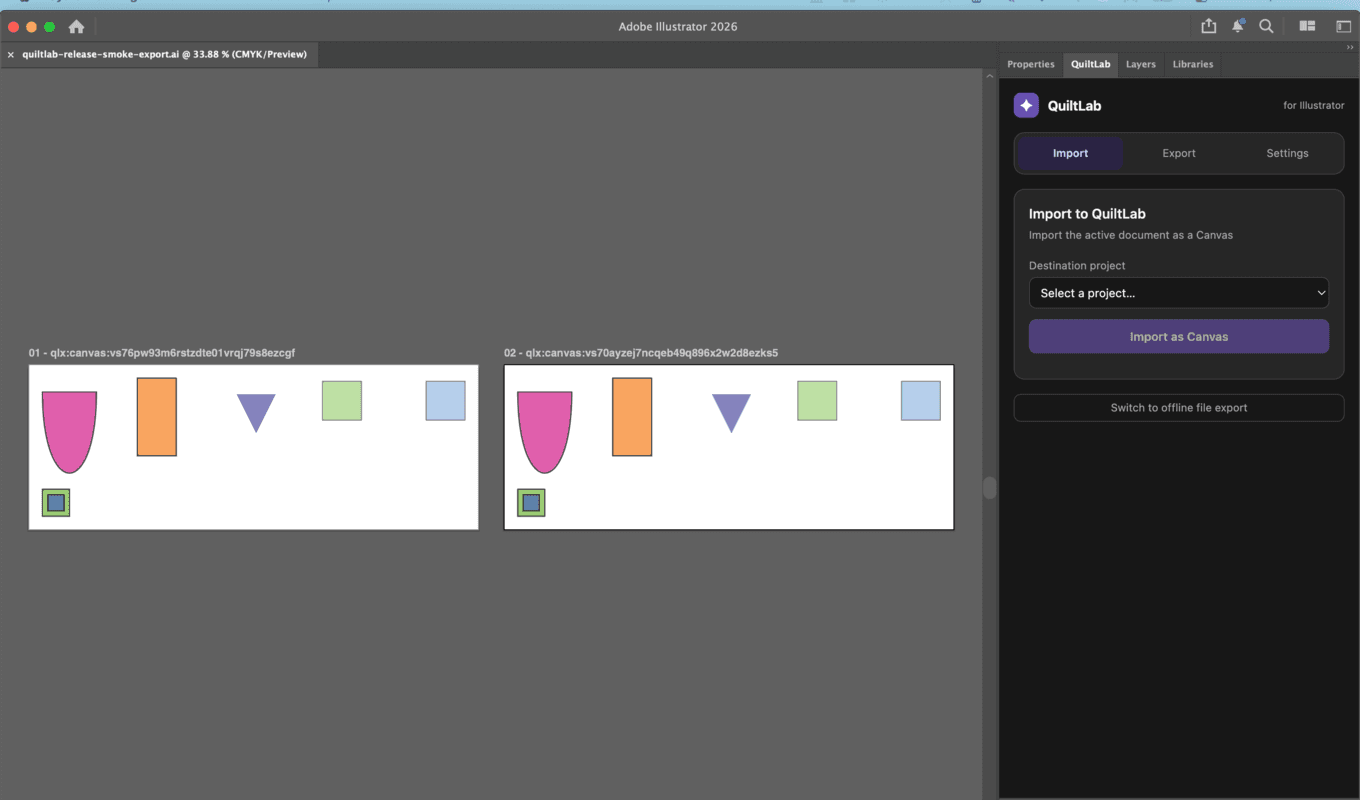The image size is (1360, 800).
Task: Switch to the Layers panel tab
Action: (x=1141, y=64)
